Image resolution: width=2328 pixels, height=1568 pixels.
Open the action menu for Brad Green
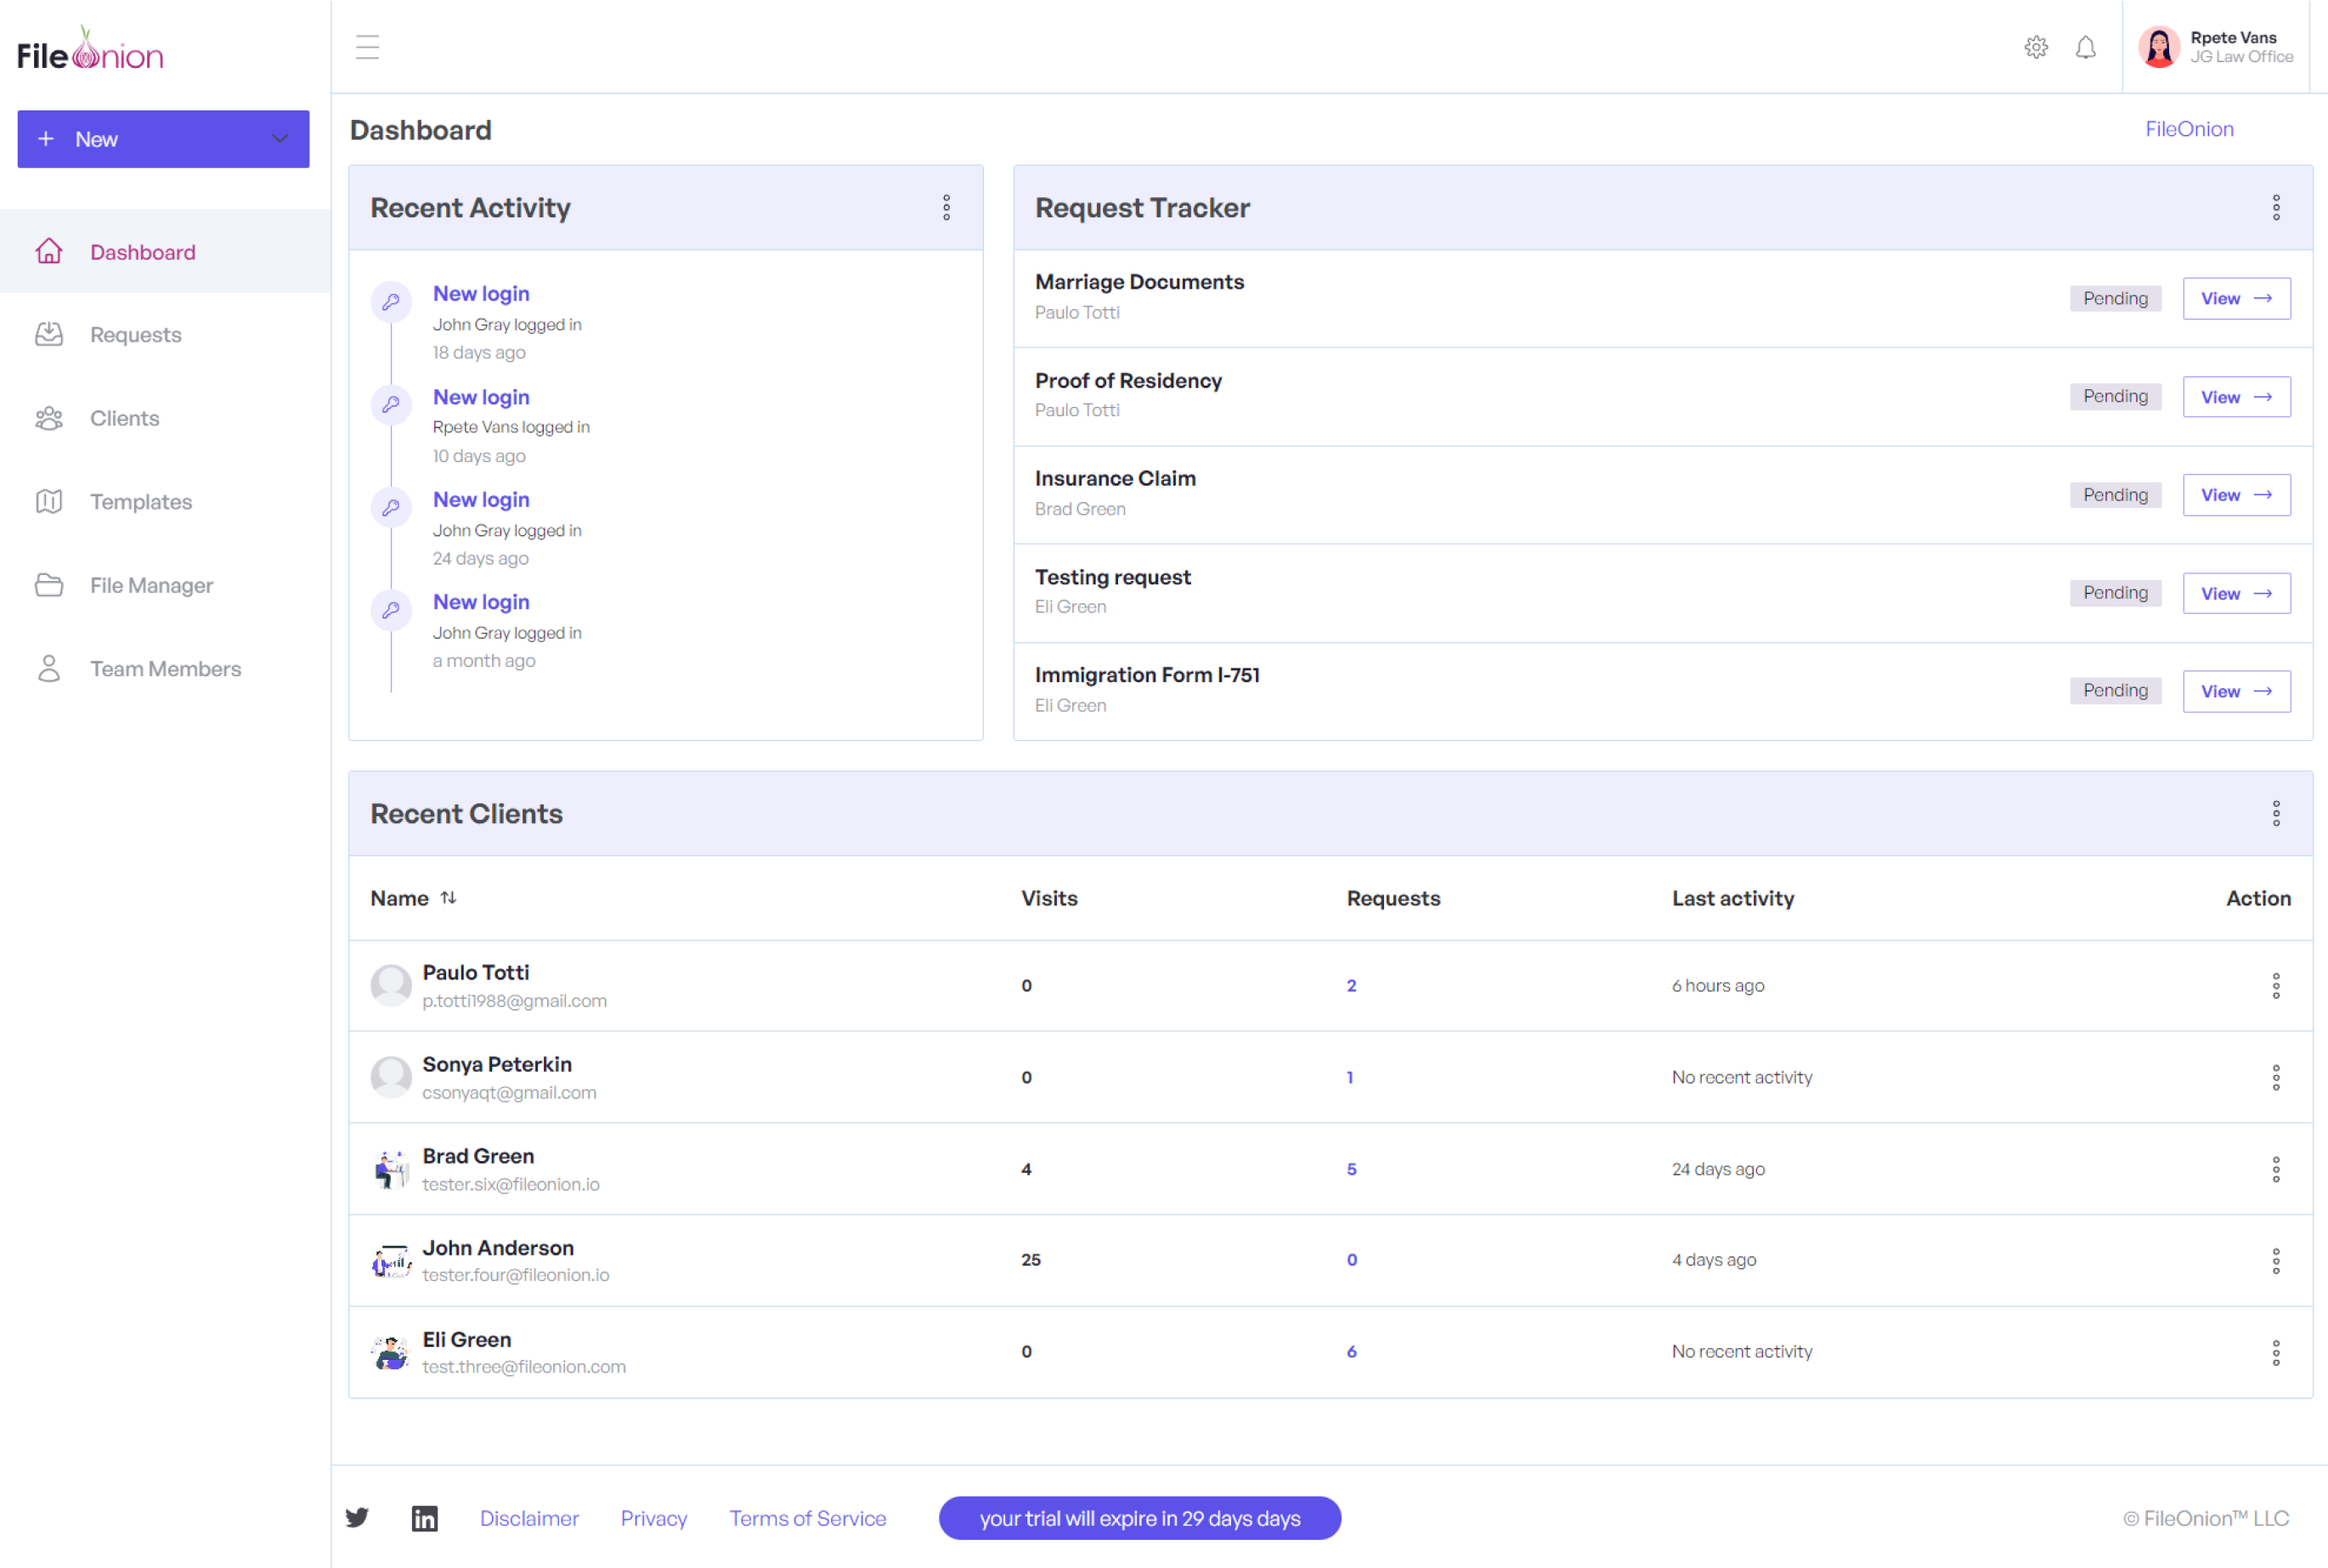2275,1168
